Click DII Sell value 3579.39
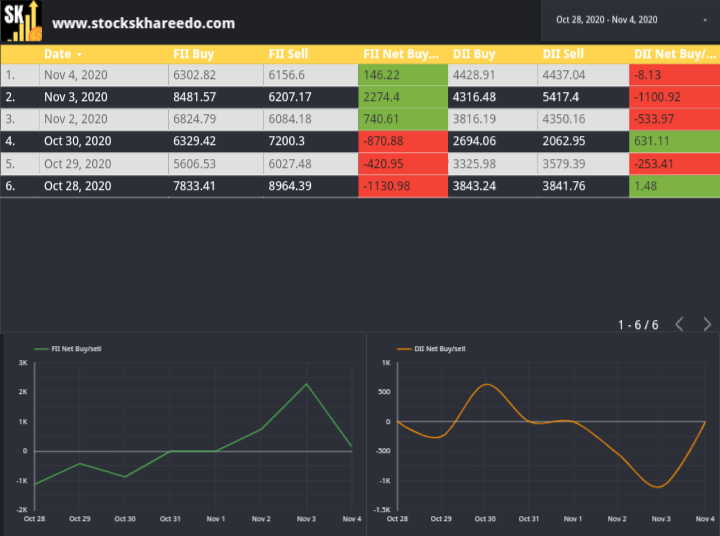Image resolution: width=720 pixels, height=536 pixels. 564,164
